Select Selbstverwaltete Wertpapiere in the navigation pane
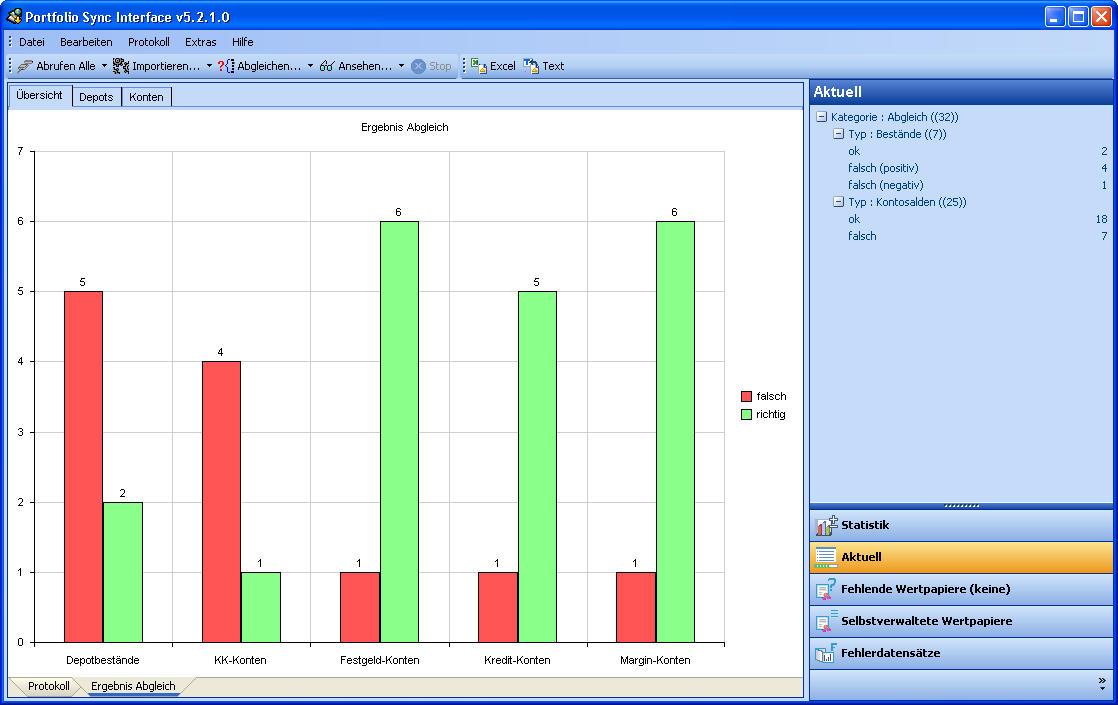Viewport: 1118px width, 705px height. tap(926, 621)
